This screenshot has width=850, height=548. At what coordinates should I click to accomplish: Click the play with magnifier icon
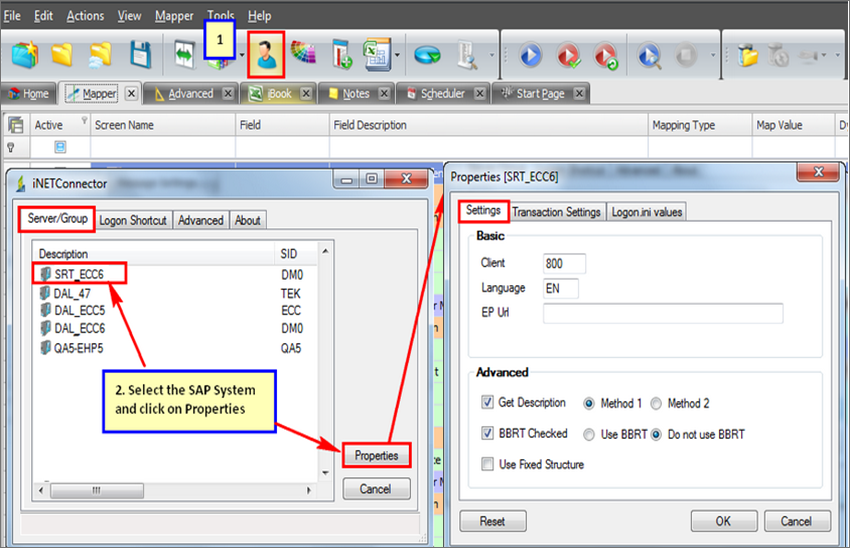pyautogui.click(x=649, y=55)
